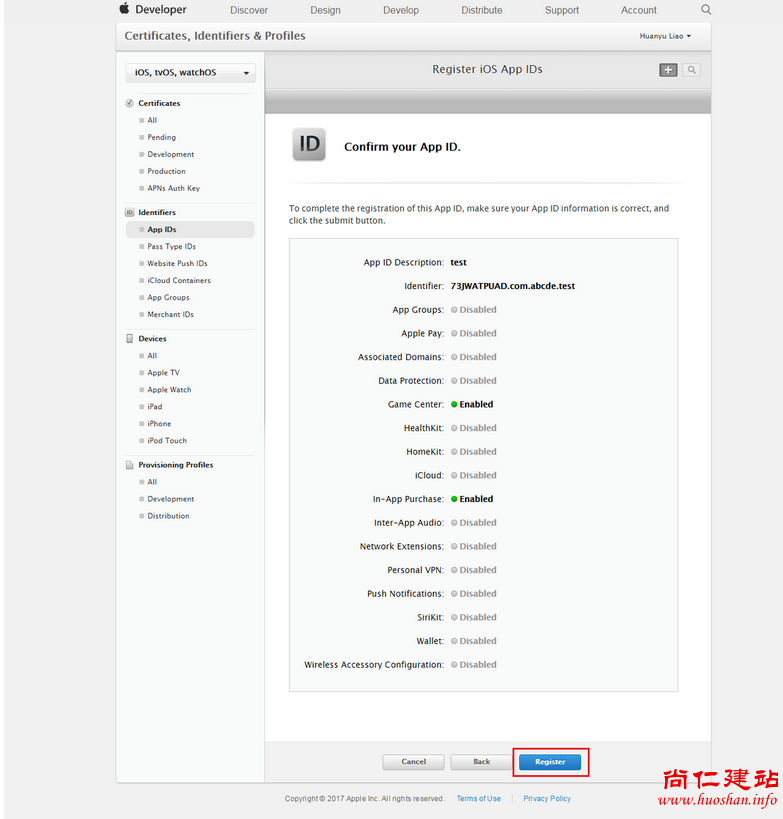Click the green In-App Purchase Enabled indicator
The width and height of the screenshot is (783, 819).
click(x=454, y=499)
